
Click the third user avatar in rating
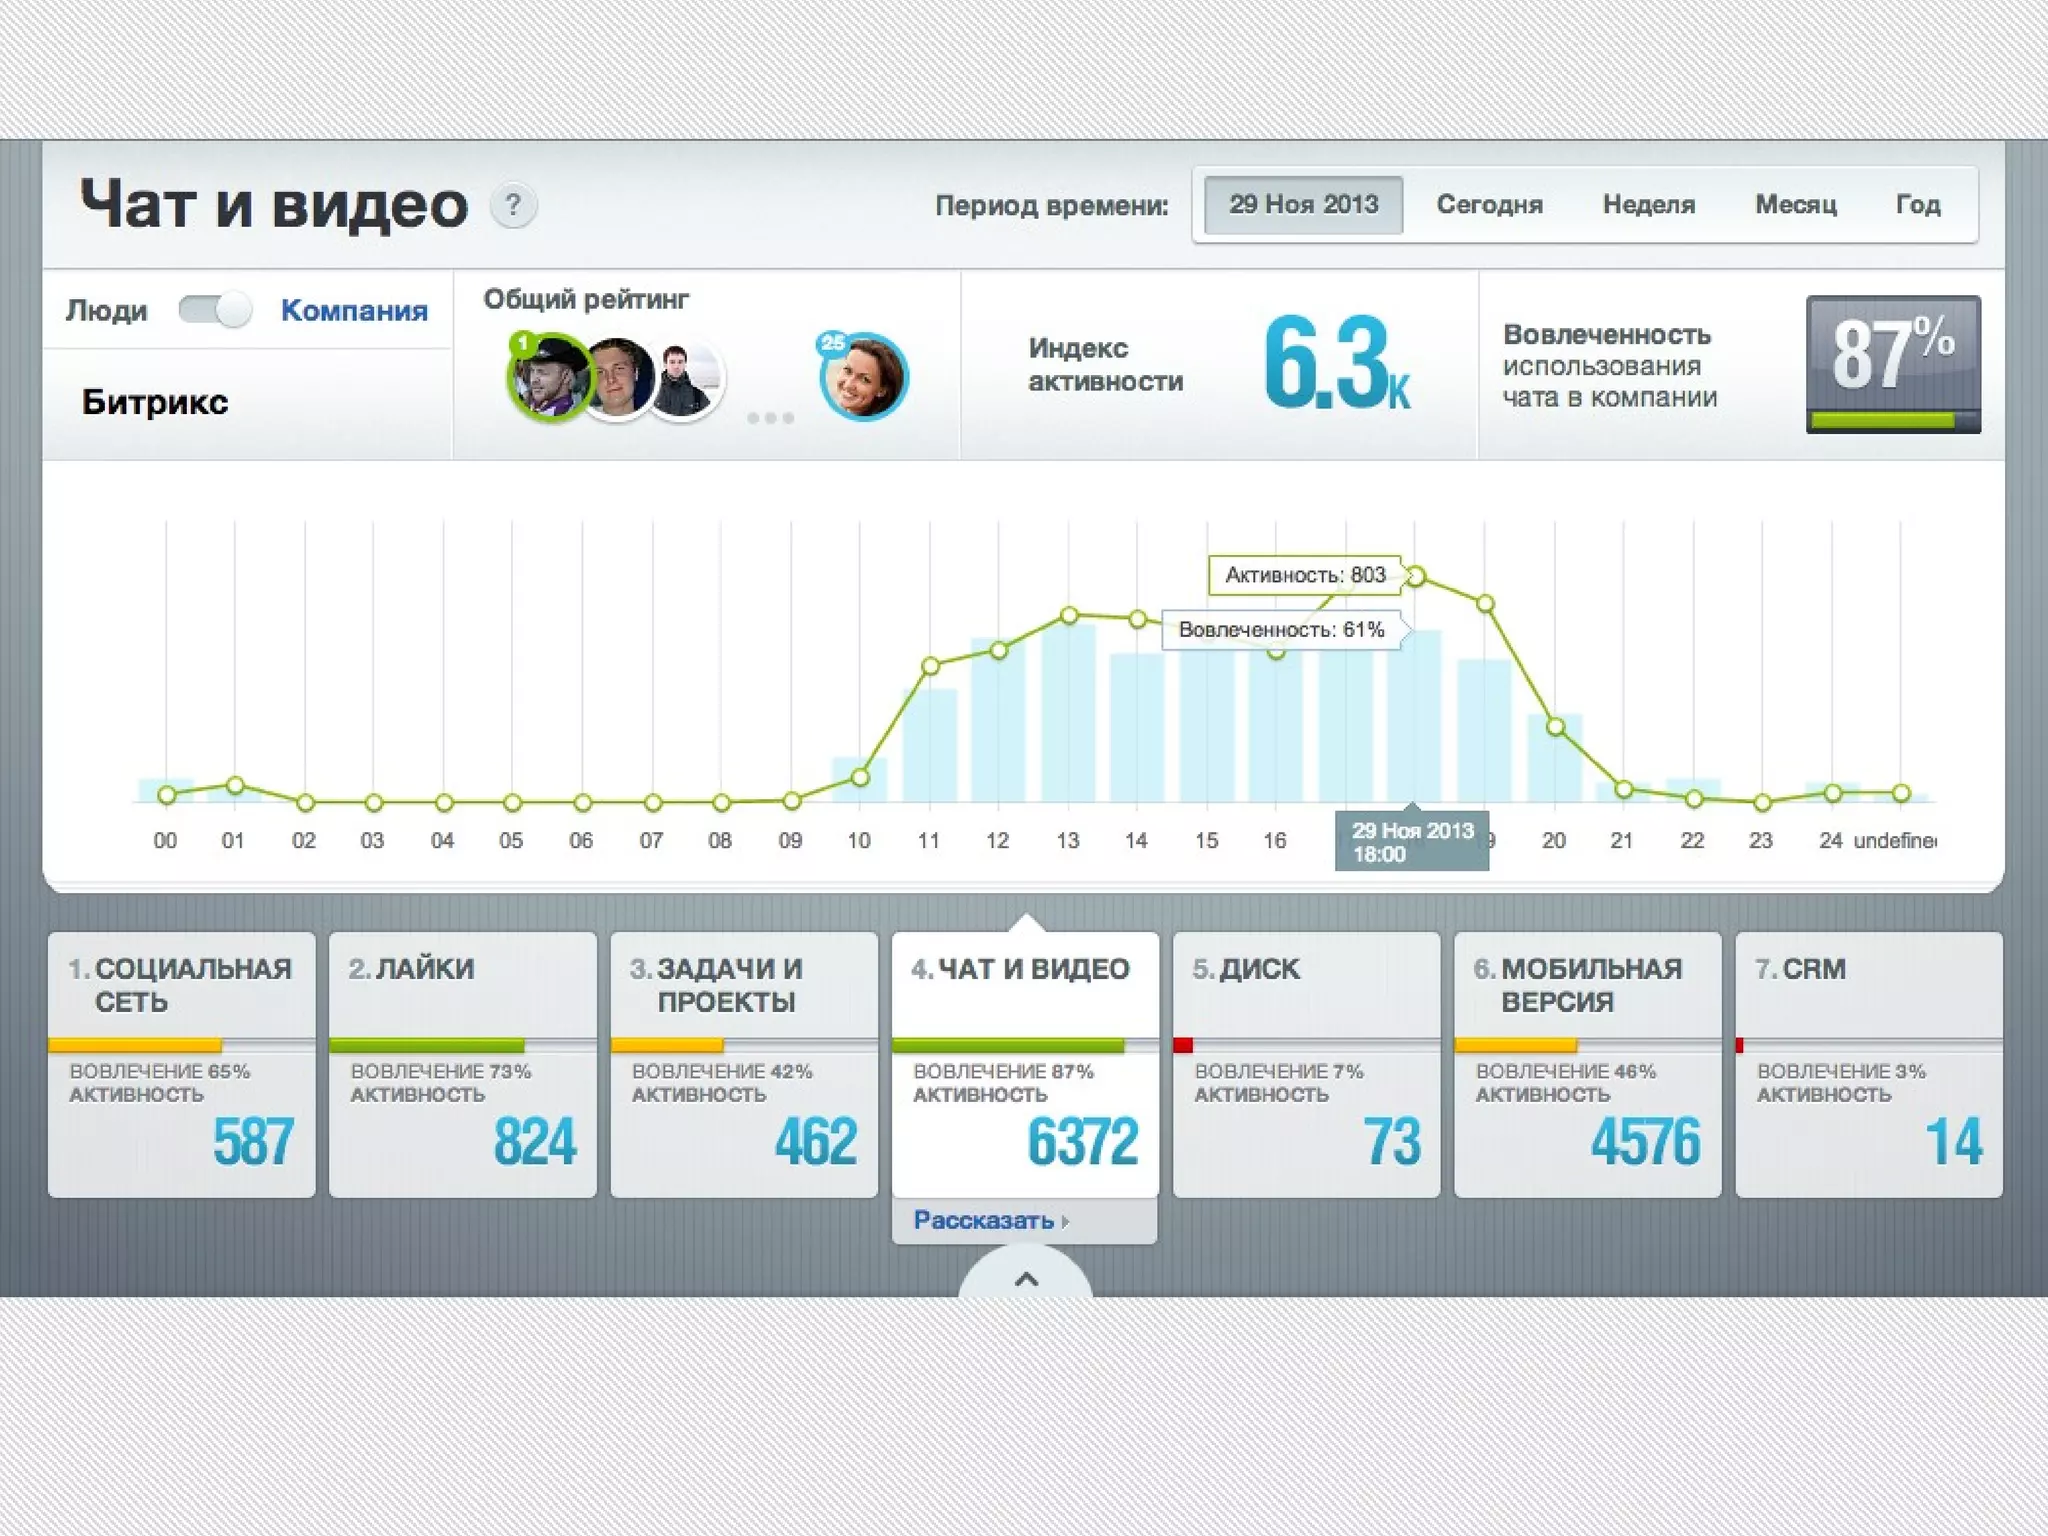coord(688,381)
